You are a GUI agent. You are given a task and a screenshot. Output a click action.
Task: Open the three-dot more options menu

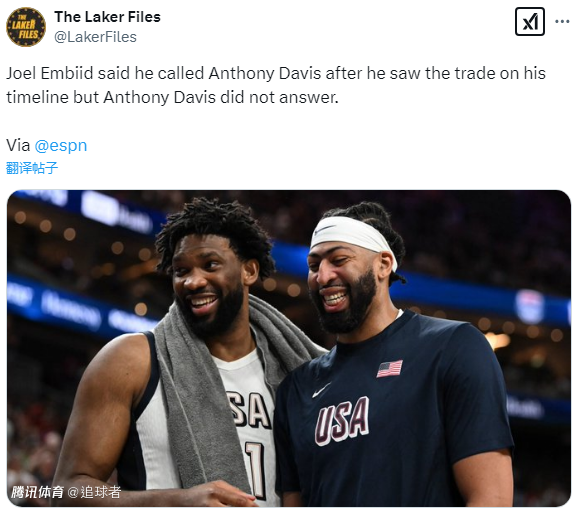562,21
